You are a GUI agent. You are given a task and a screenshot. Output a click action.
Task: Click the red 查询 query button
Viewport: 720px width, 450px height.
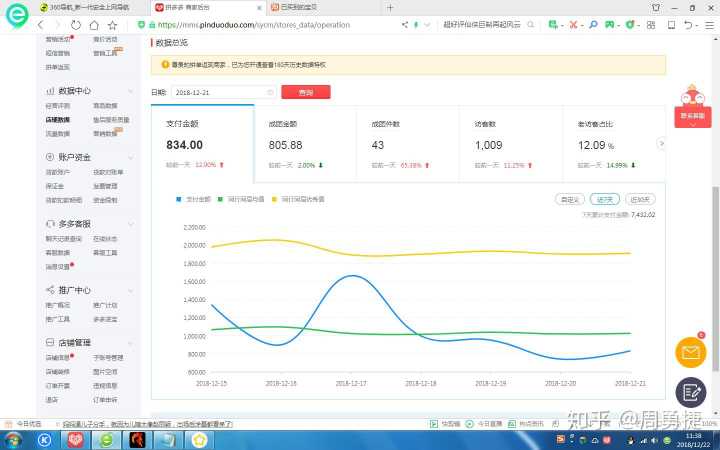click(306, 92)
